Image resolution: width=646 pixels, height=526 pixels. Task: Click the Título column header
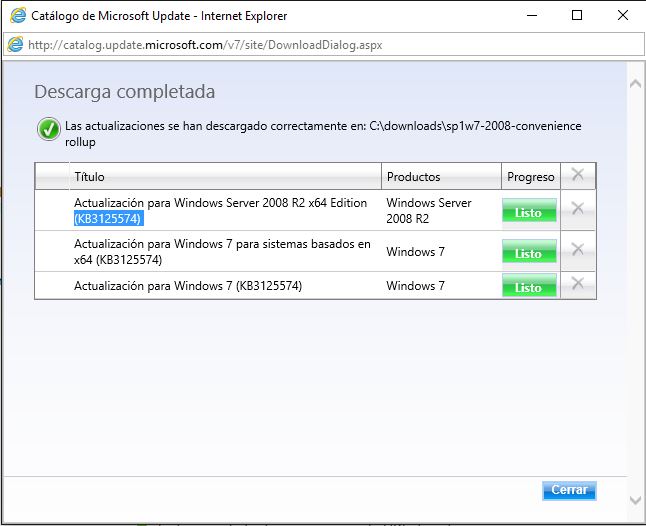click(225, 177)
